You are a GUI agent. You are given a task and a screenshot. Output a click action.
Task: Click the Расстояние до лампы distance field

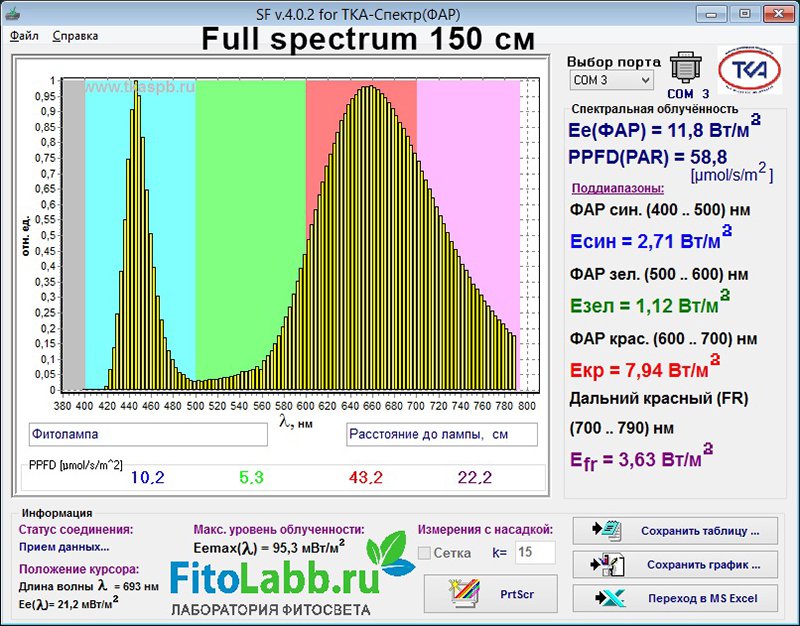[x=441, y=434]
